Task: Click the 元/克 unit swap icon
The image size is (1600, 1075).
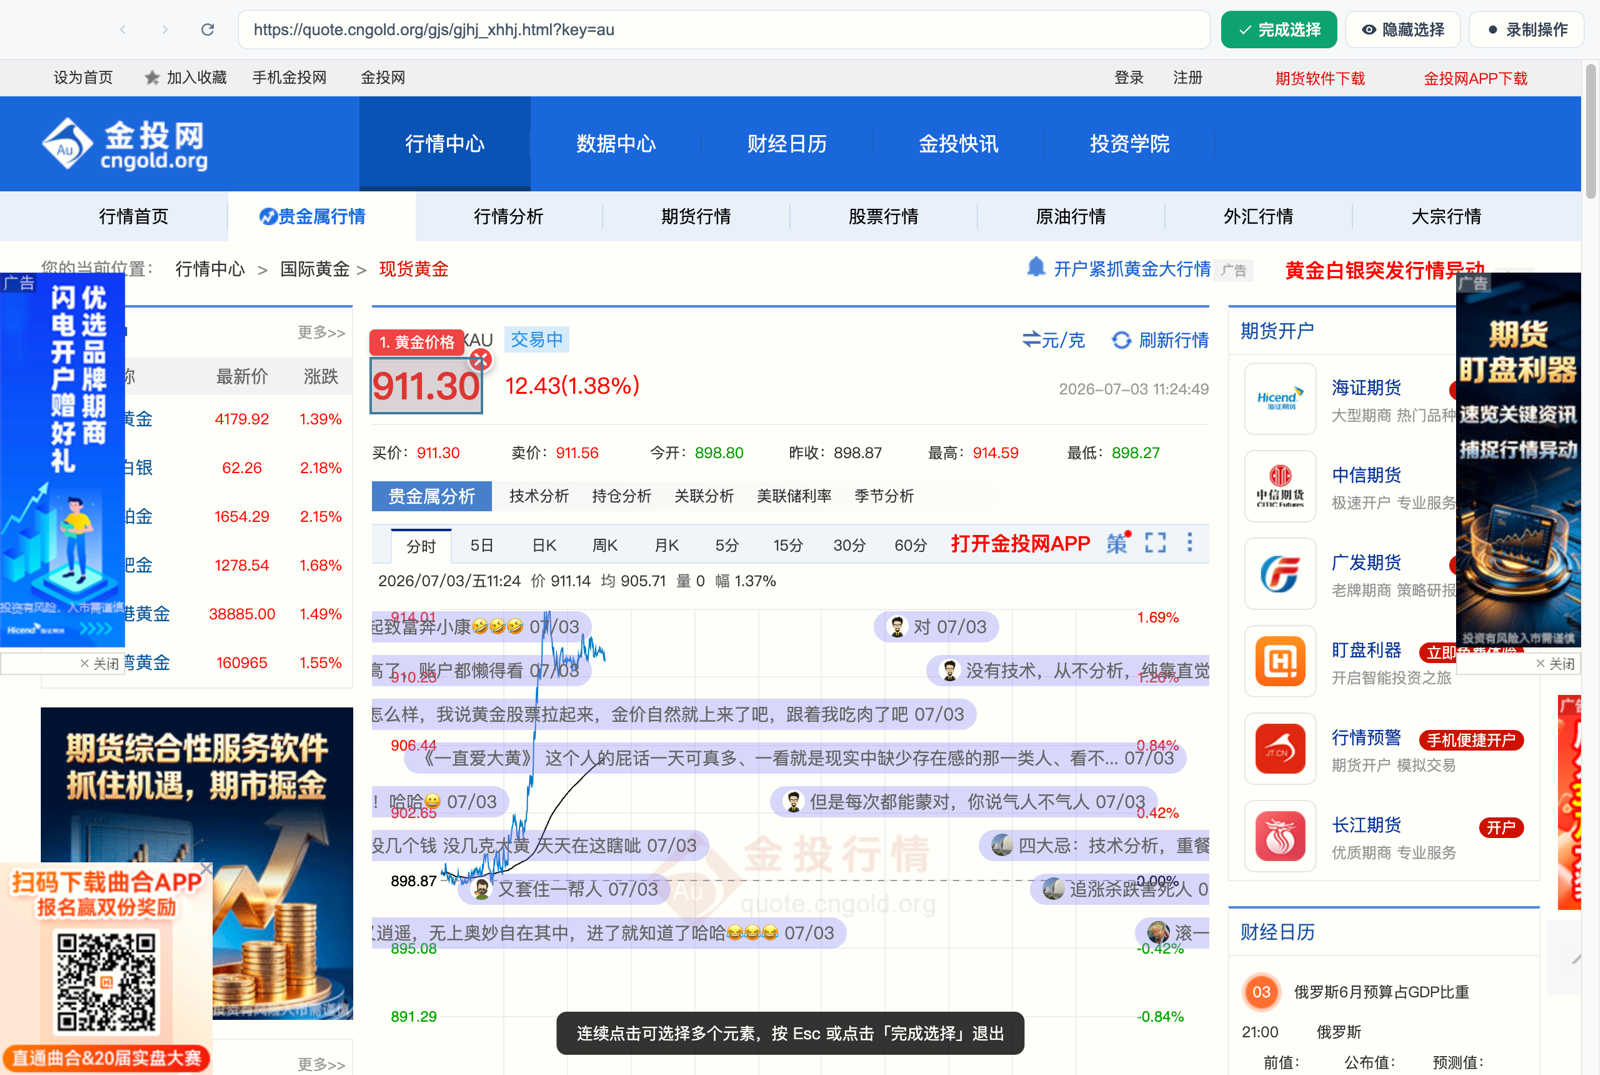Action: tap(1031, 340)
